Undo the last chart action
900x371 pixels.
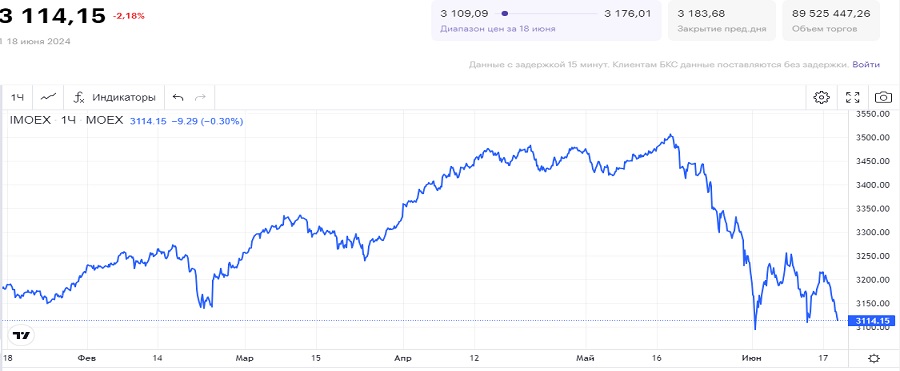[178, 98]
